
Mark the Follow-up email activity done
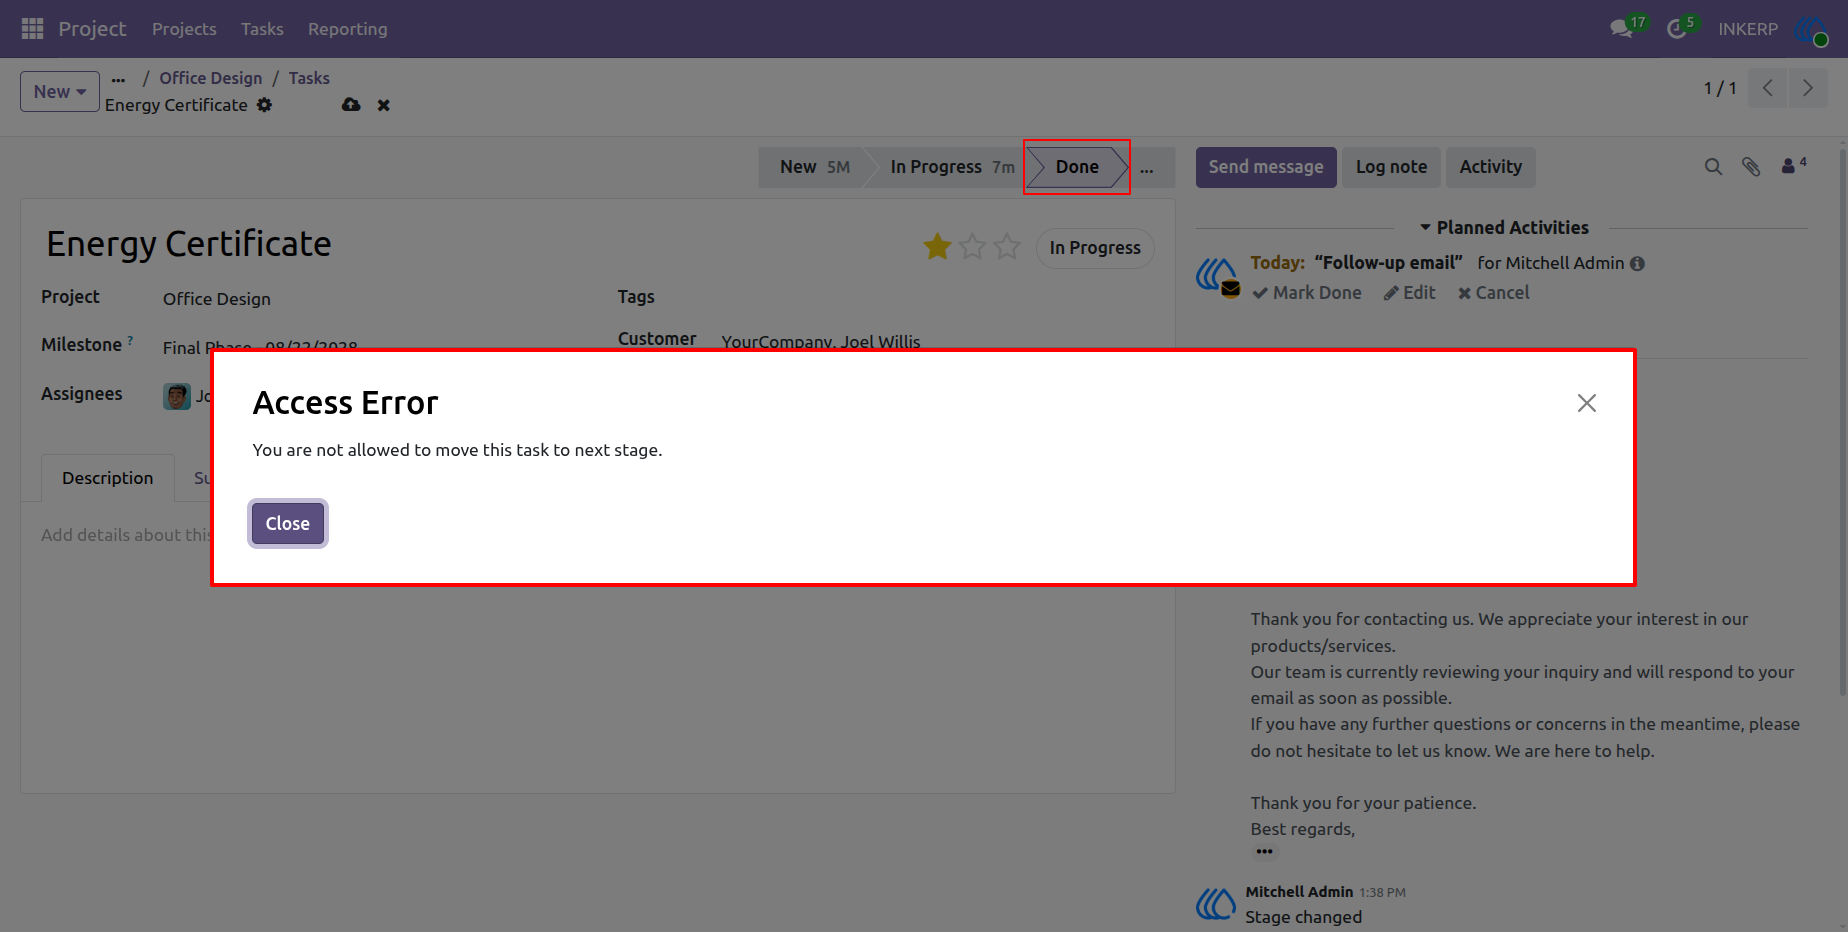[x=1307, y=293]
